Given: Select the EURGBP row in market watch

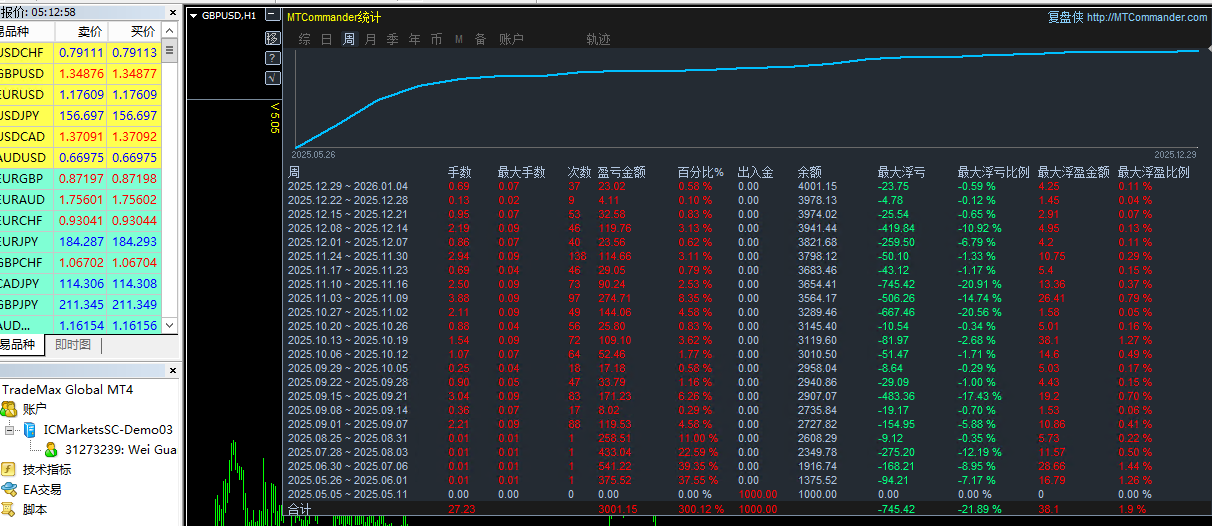Looking at the screenshot, I should (x=80, y=179).
